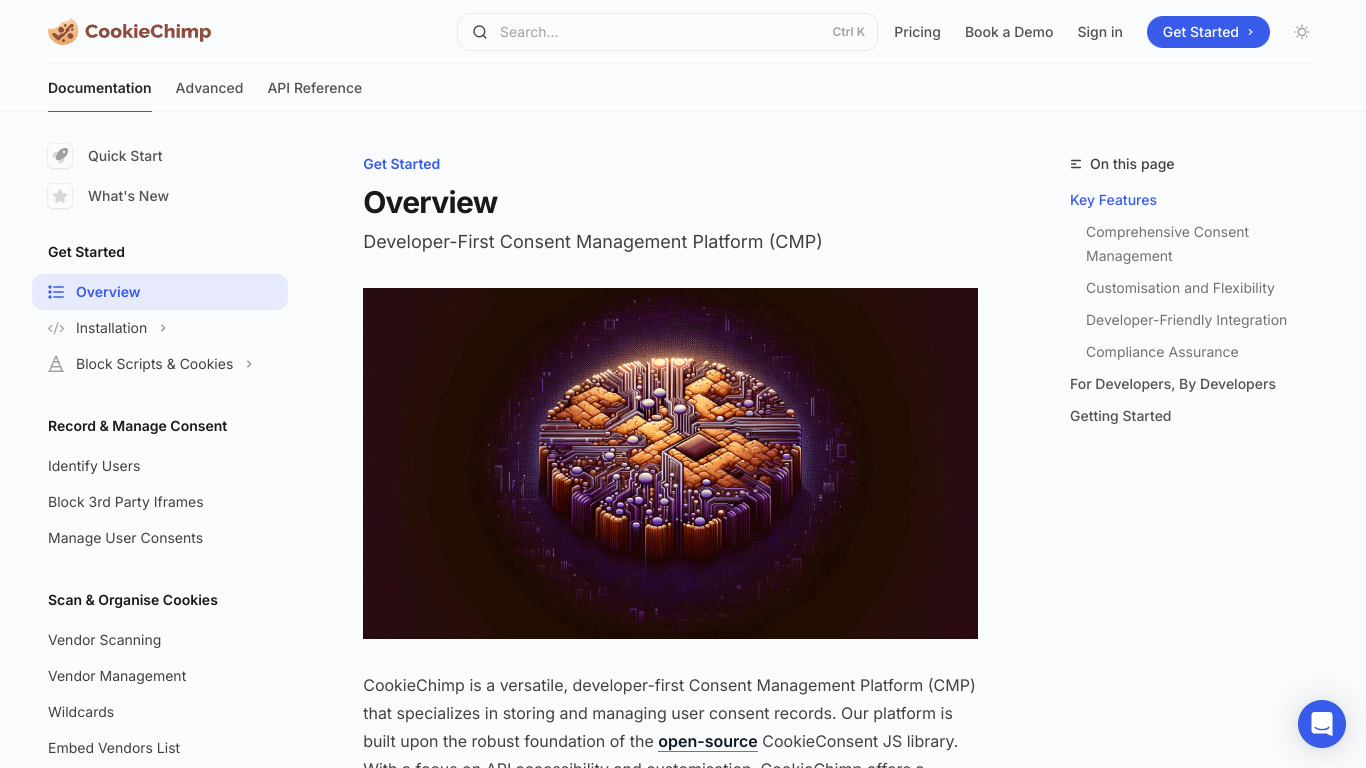Viewport: 1366px width, 768px height.
Task: Open Block 3rd Party Iframes page
Action: point(126,502)
